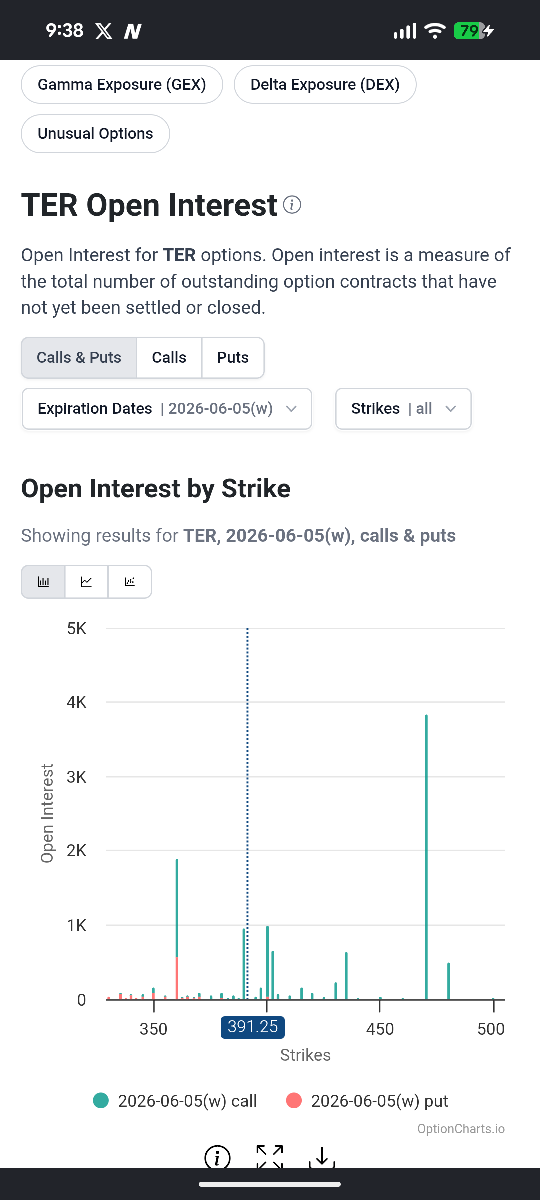Open the X app notification icon
This screenshot has width=540, height=1200.
[103, 31]
